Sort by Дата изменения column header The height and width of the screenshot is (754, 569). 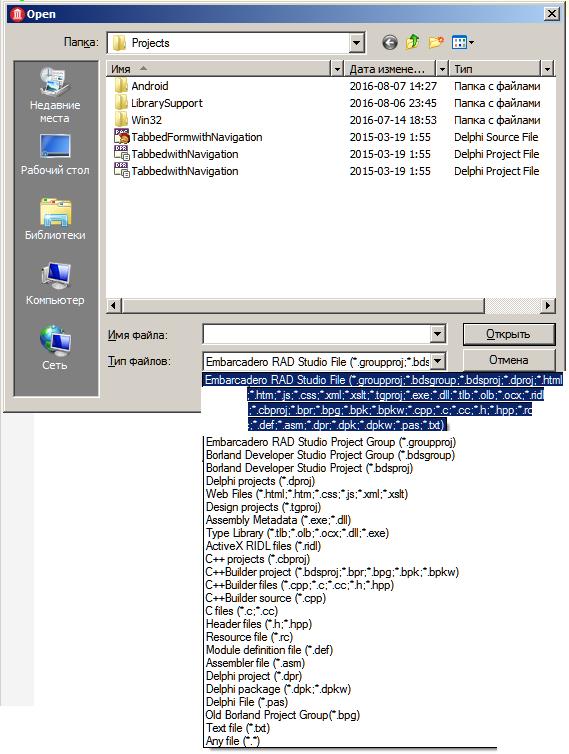click(x=390, y=69)
